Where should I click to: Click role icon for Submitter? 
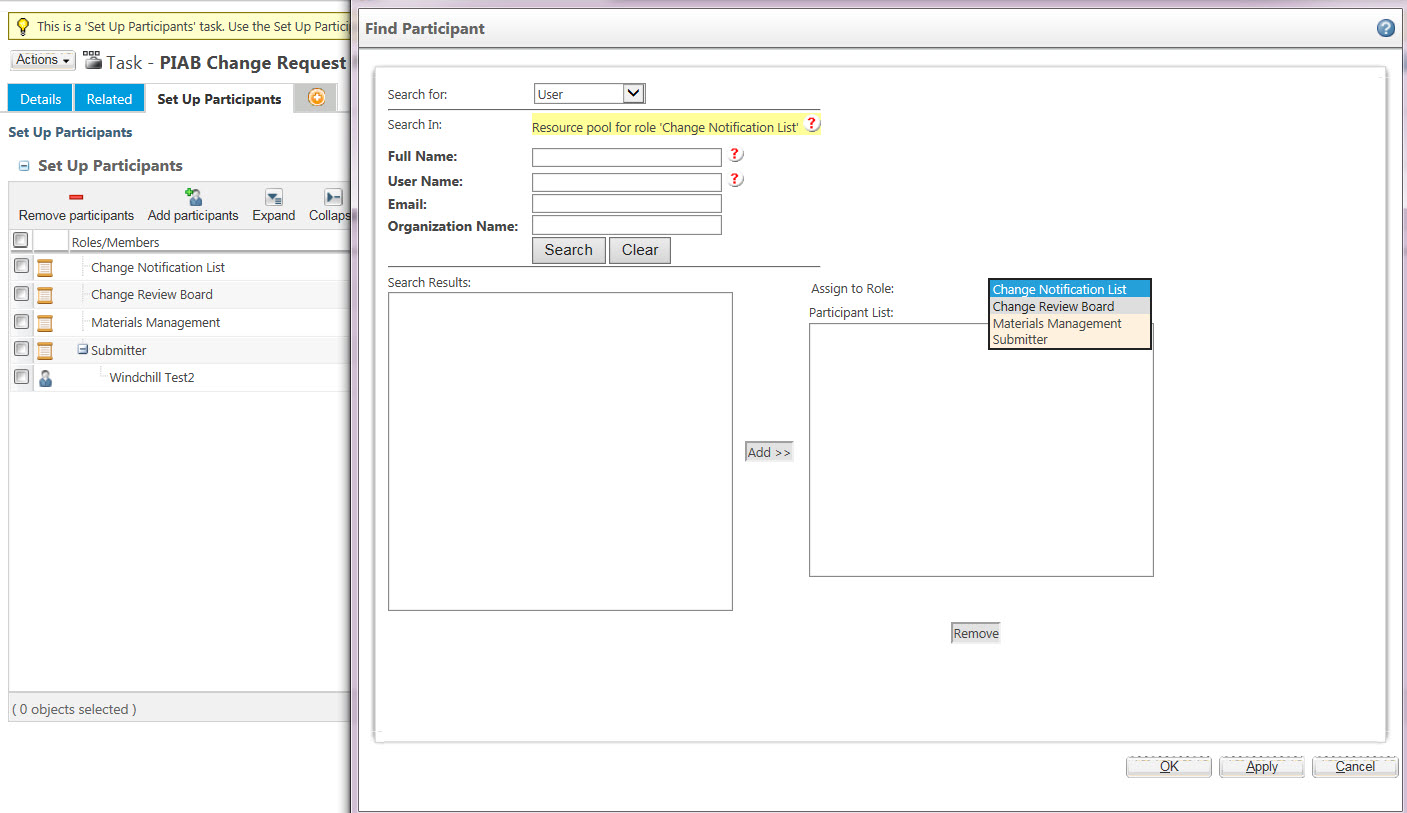click(45, 351)
